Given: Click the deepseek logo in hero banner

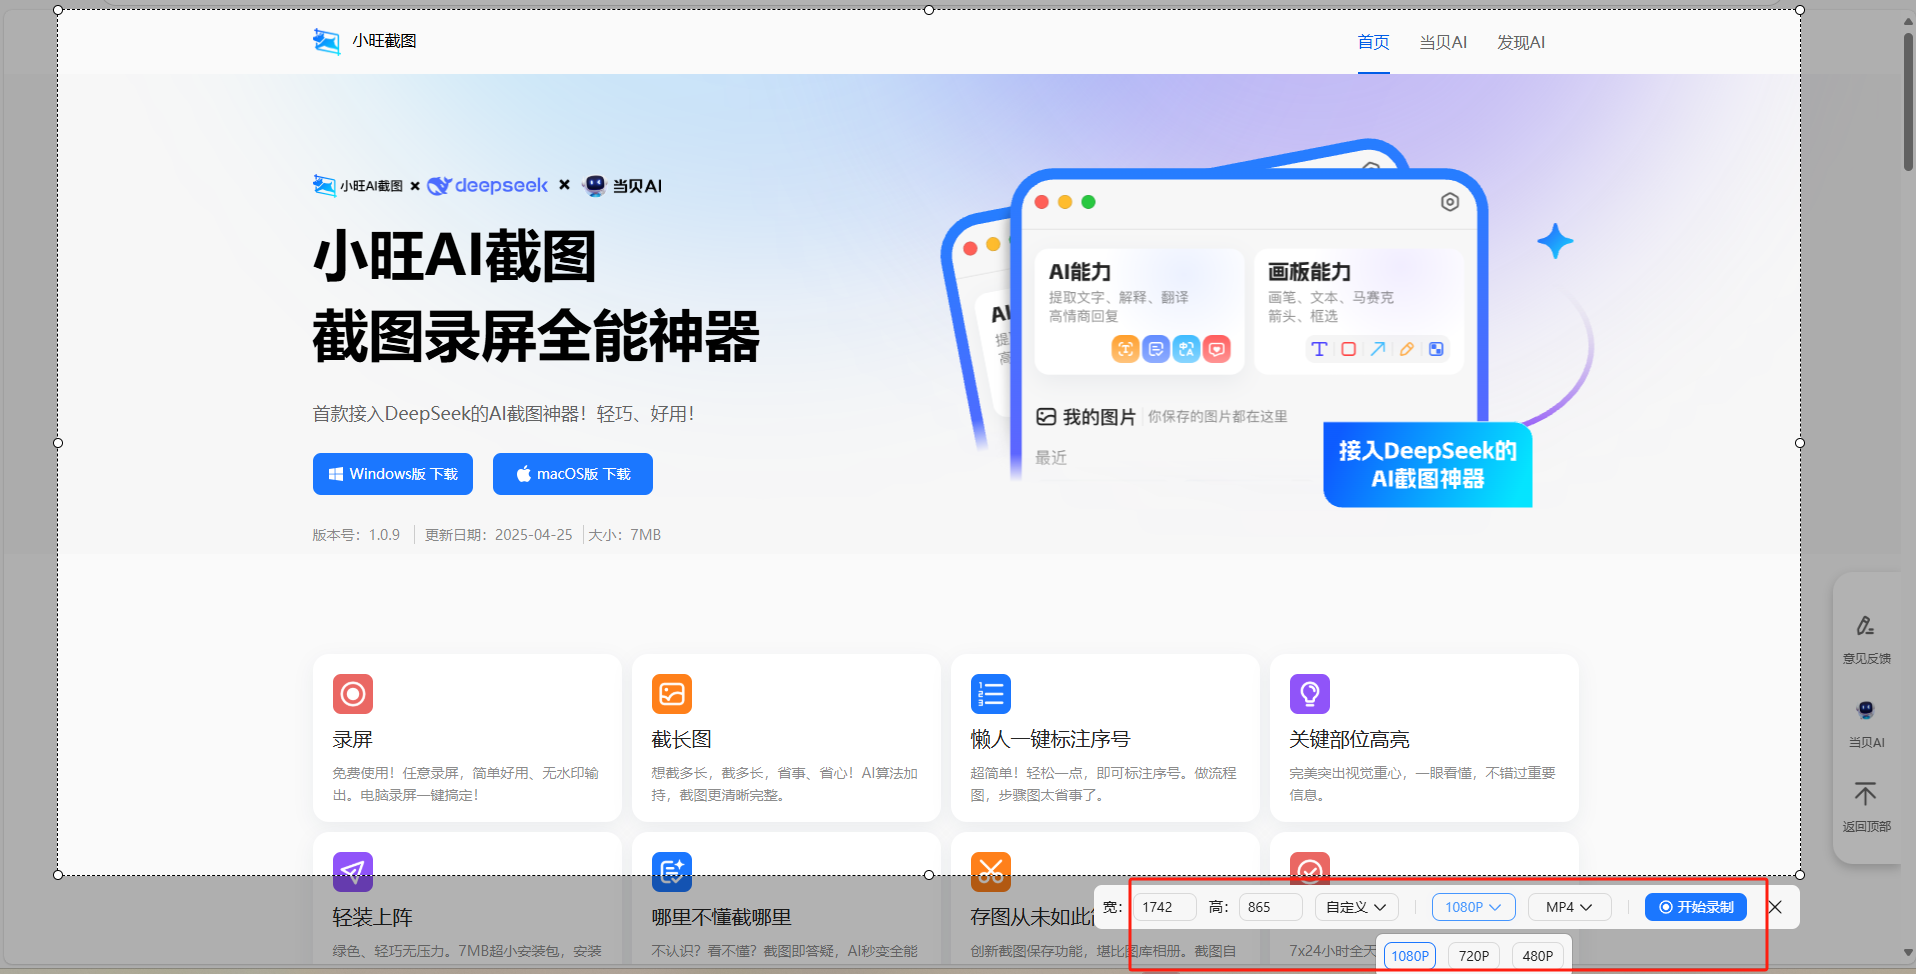Looking at the screenshot, I should click(488, 186).
